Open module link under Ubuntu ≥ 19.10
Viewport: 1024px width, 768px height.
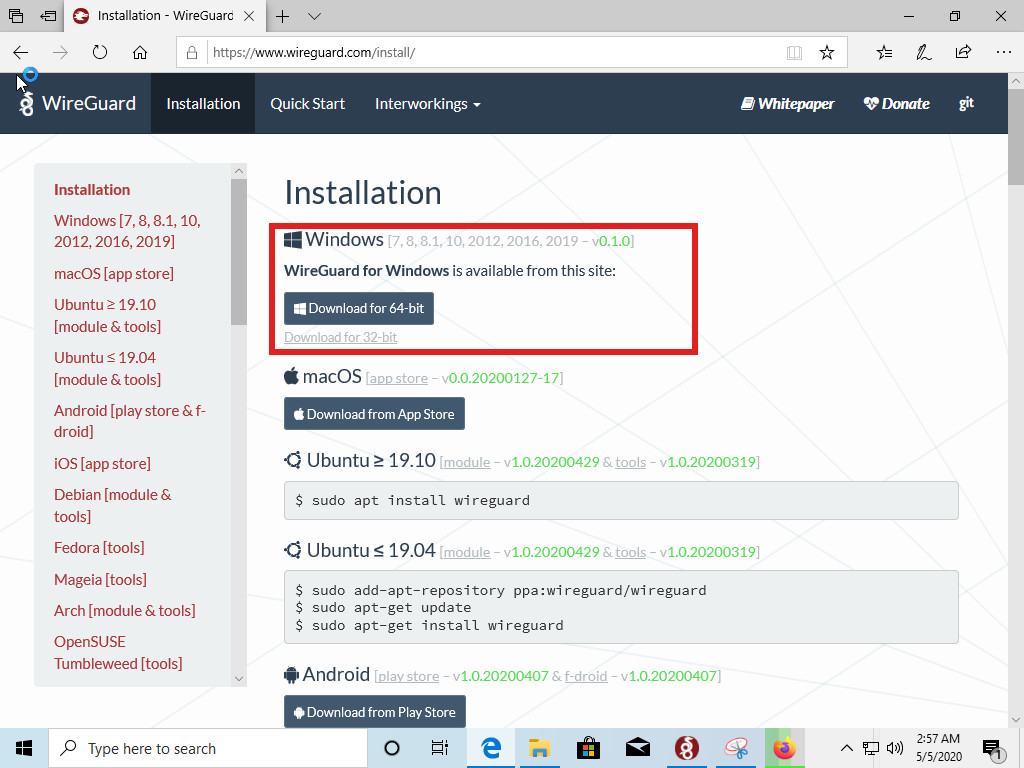click(x=467, y=462)
